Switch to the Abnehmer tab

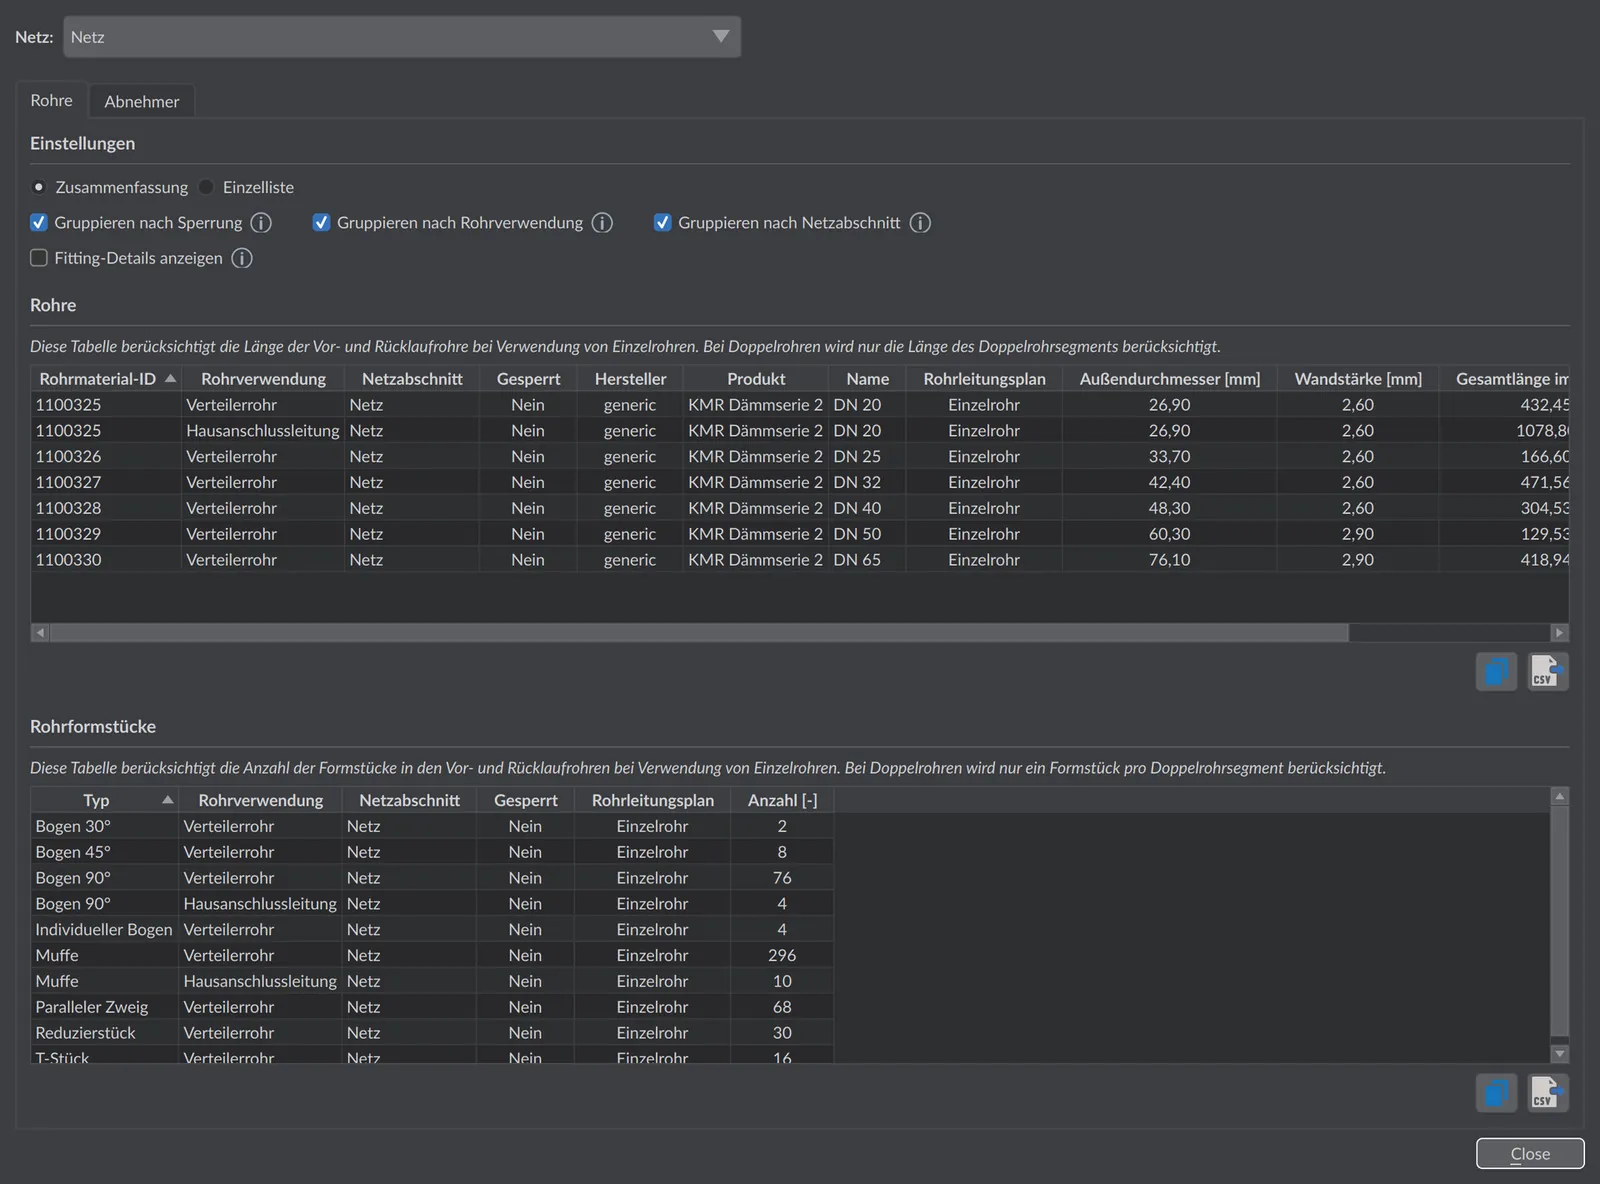[142, 101]
